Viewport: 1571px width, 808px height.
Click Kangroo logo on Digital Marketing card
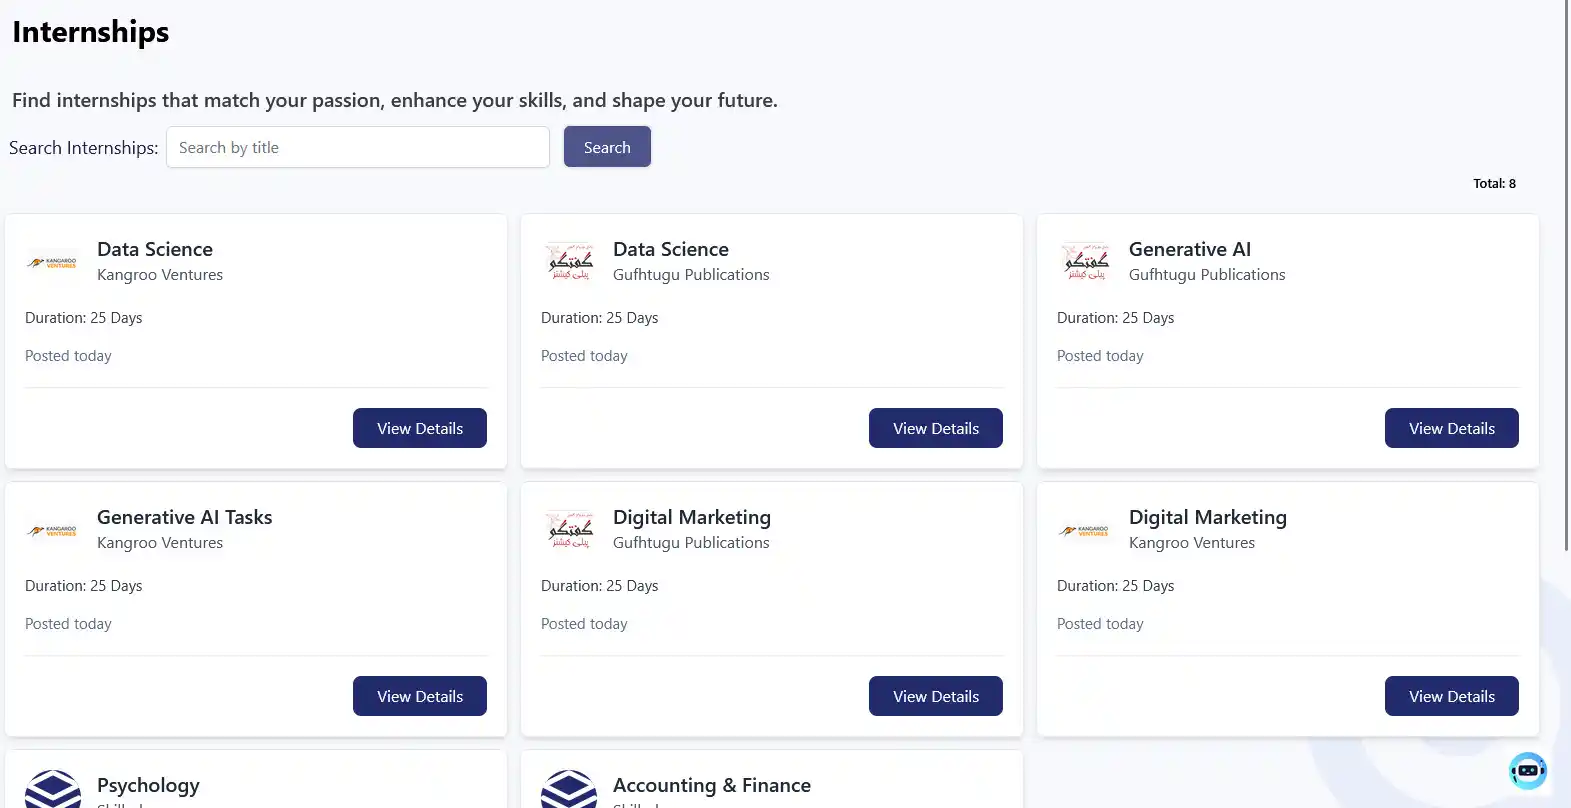click(1085, 531)
